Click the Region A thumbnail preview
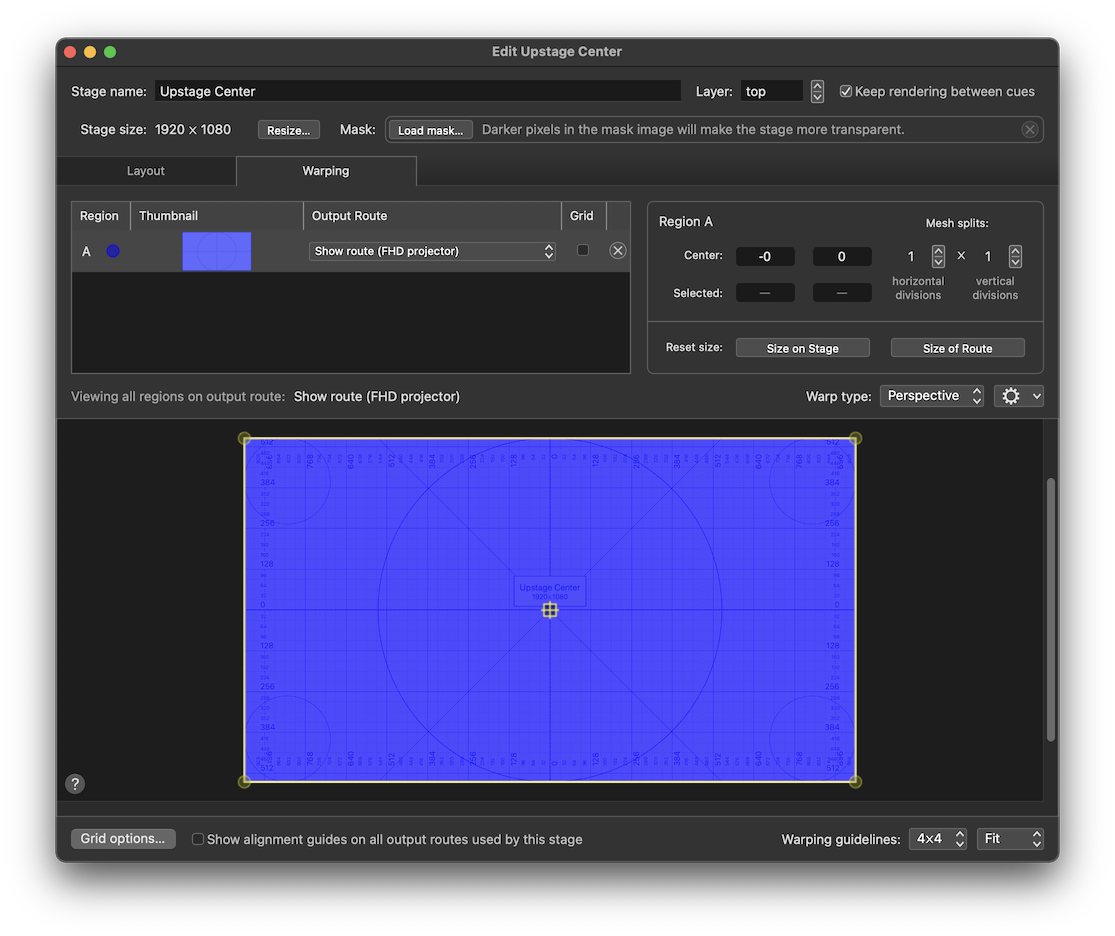This screenshot has width=1115, height=936. pyautogui.click(x=216, y=251)
